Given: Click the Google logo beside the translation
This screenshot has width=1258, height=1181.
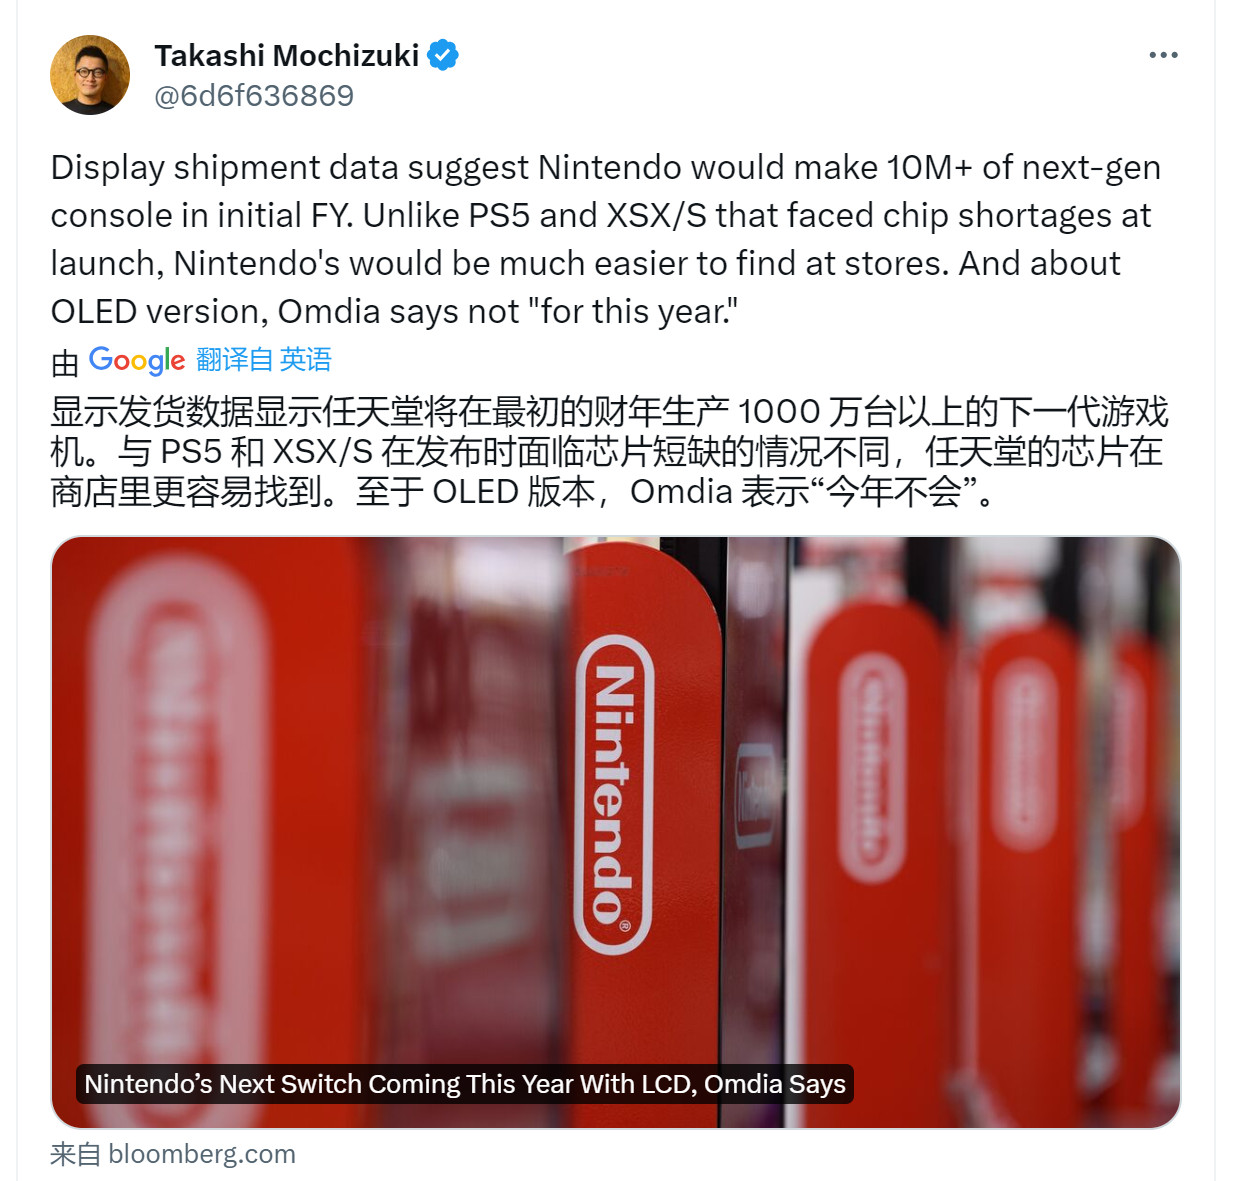Looking at the screenshot, I should coord(137,360).
